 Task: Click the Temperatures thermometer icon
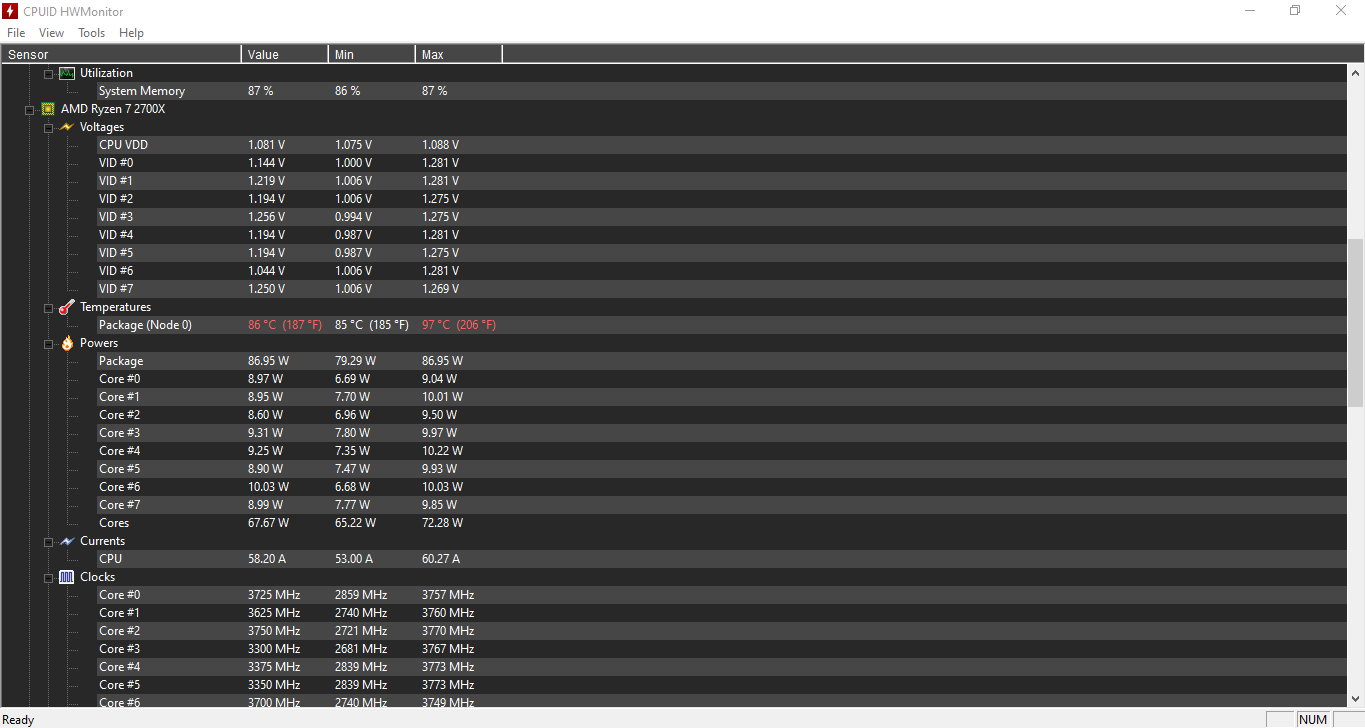point(67,307)
